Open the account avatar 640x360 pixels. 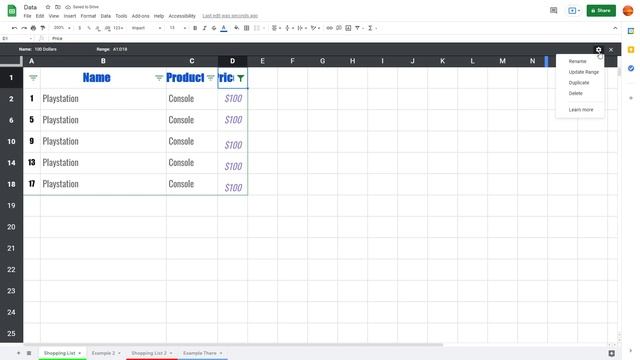pyautogui.click(x=628, y=11)
